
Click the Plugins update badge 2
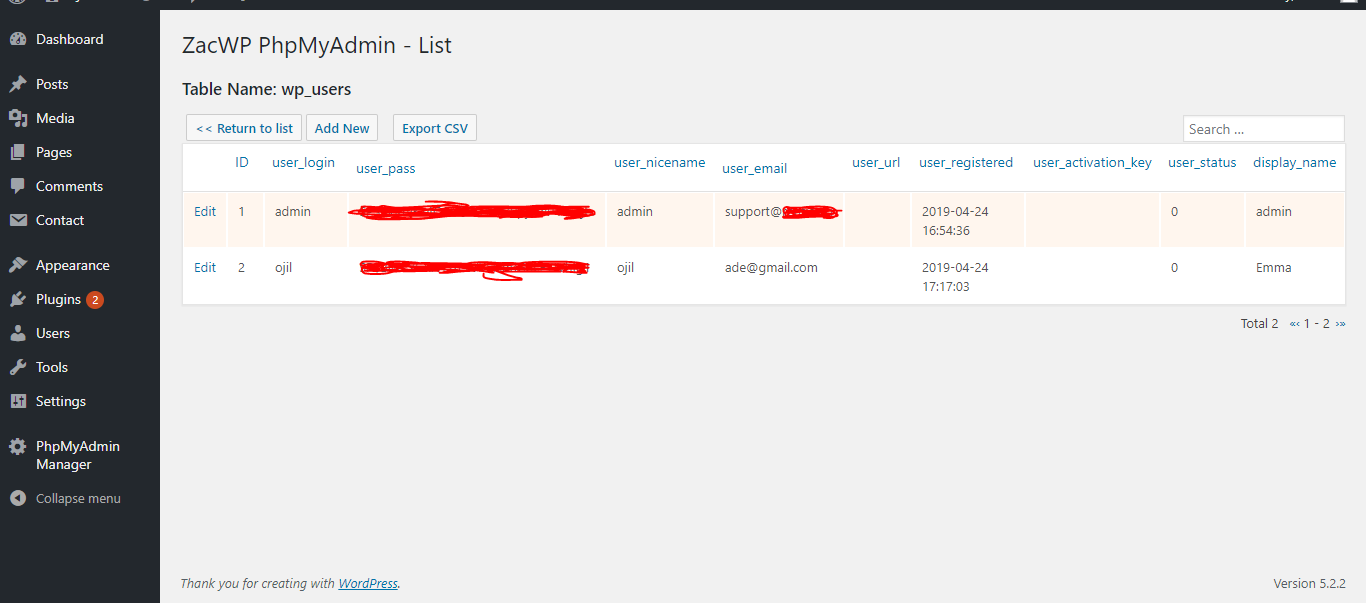coord(94,300)
